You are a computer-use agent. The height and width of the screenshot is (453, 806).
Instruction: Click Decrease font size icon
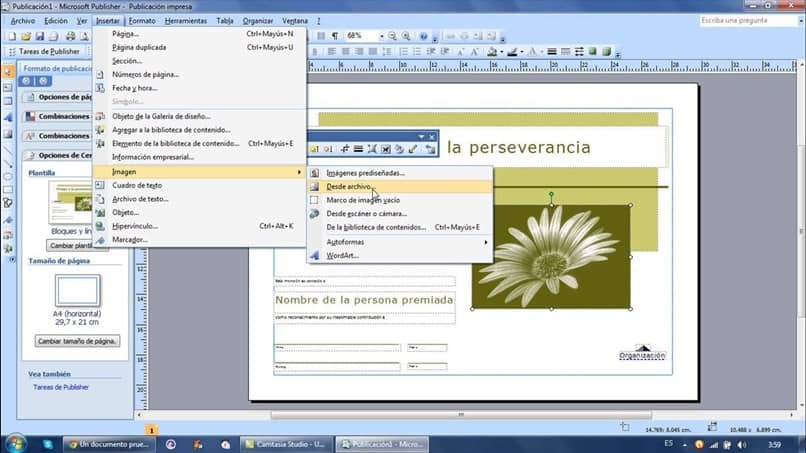click(461, 51)
